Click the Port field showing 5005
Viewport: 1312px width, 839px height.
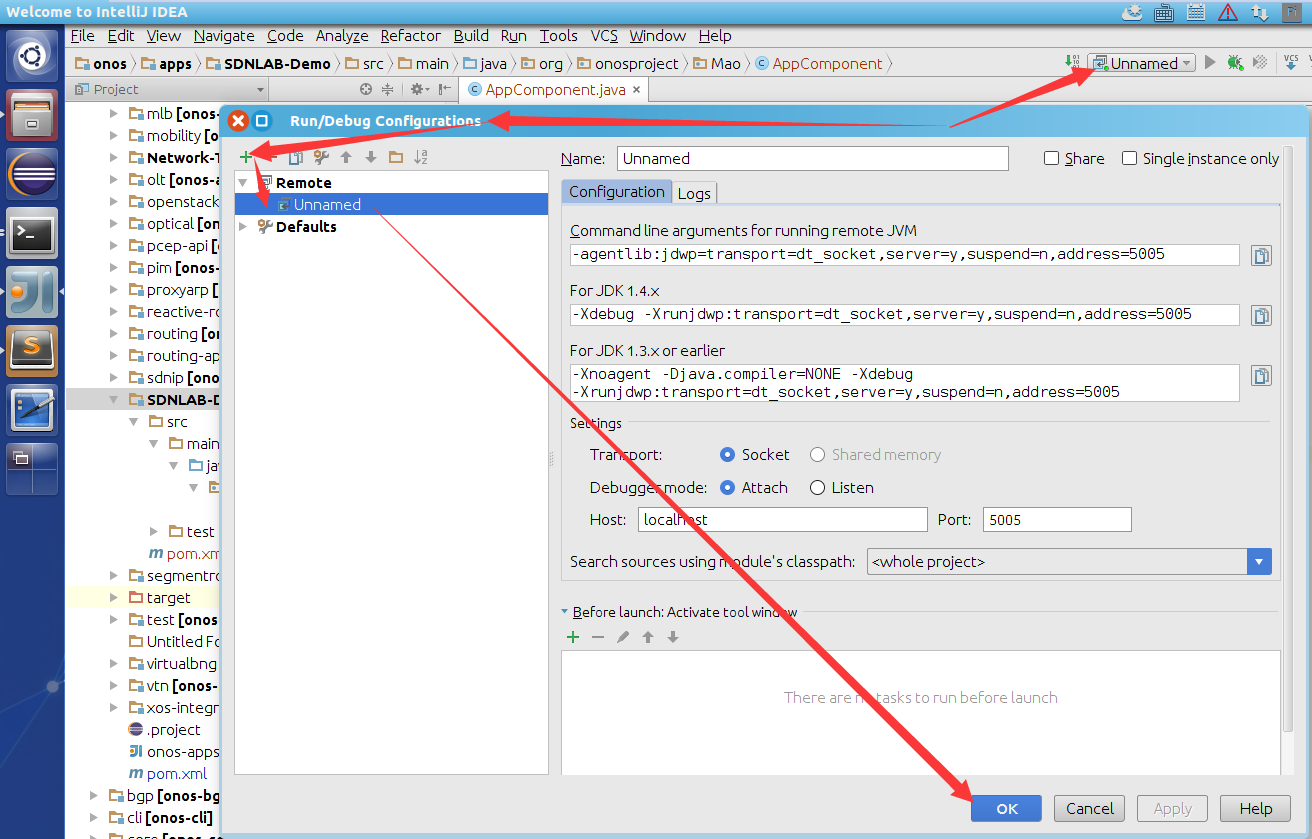1057,519
